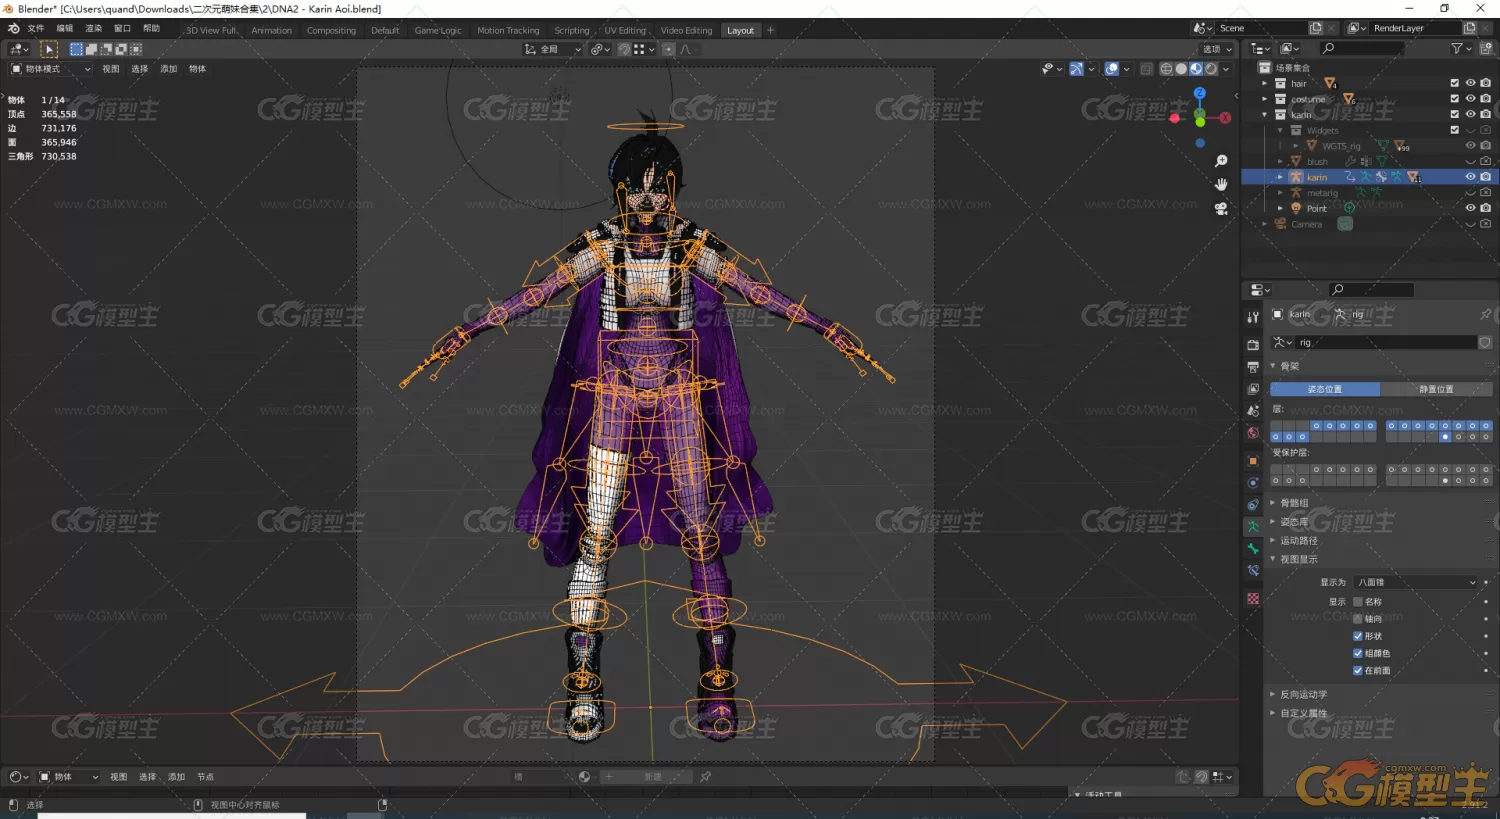1500x819 pixels.
Task: Open the Physics properties tab icon
Action: pos(1253,483)
